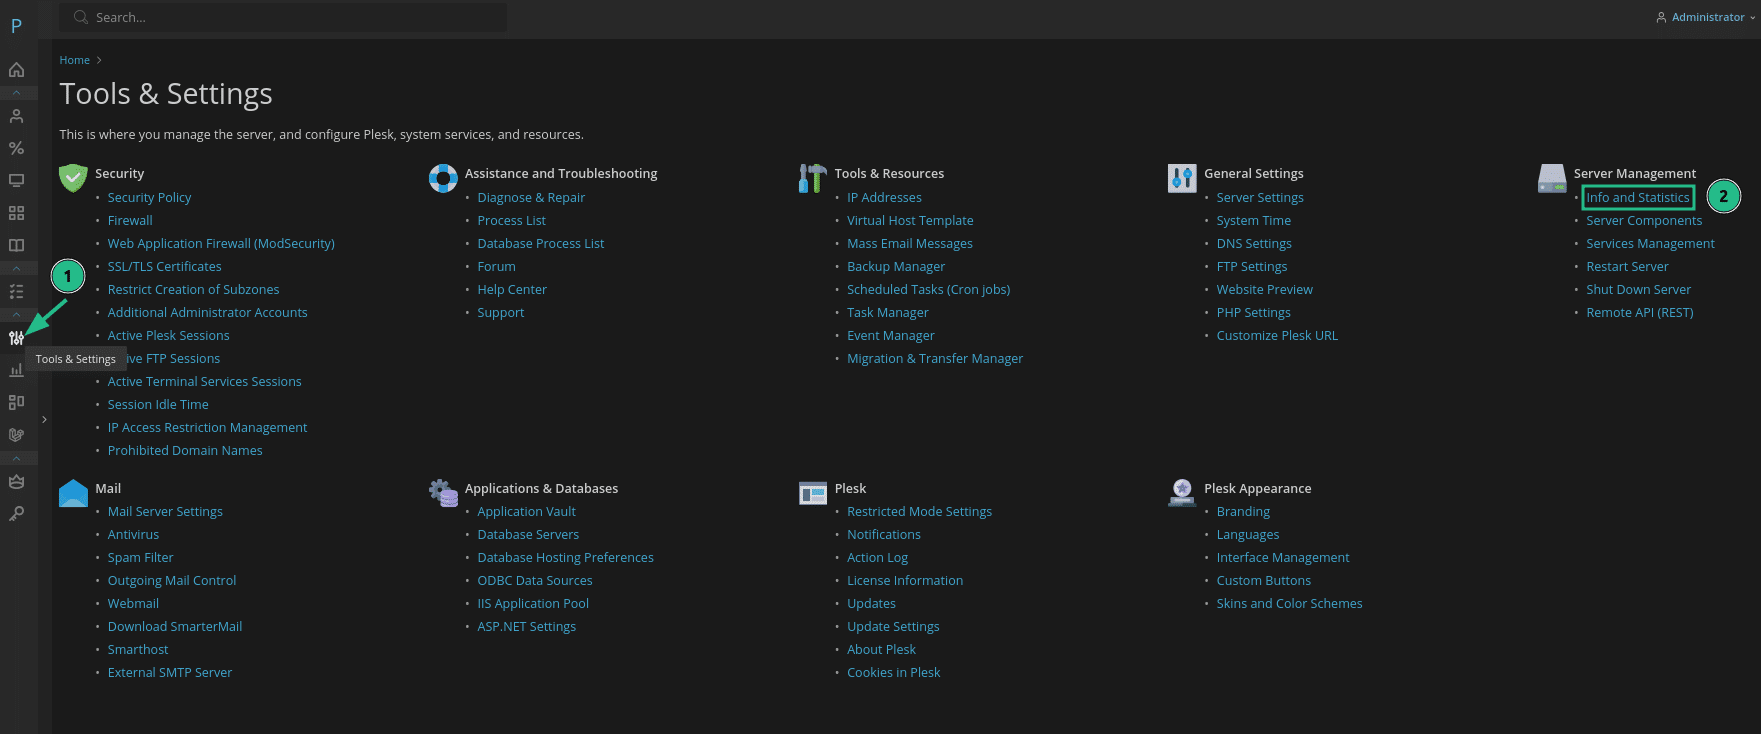Open the bar chart monitoring sidebar icon
The image size is (1761, 734).
click(x=16, y=370)
